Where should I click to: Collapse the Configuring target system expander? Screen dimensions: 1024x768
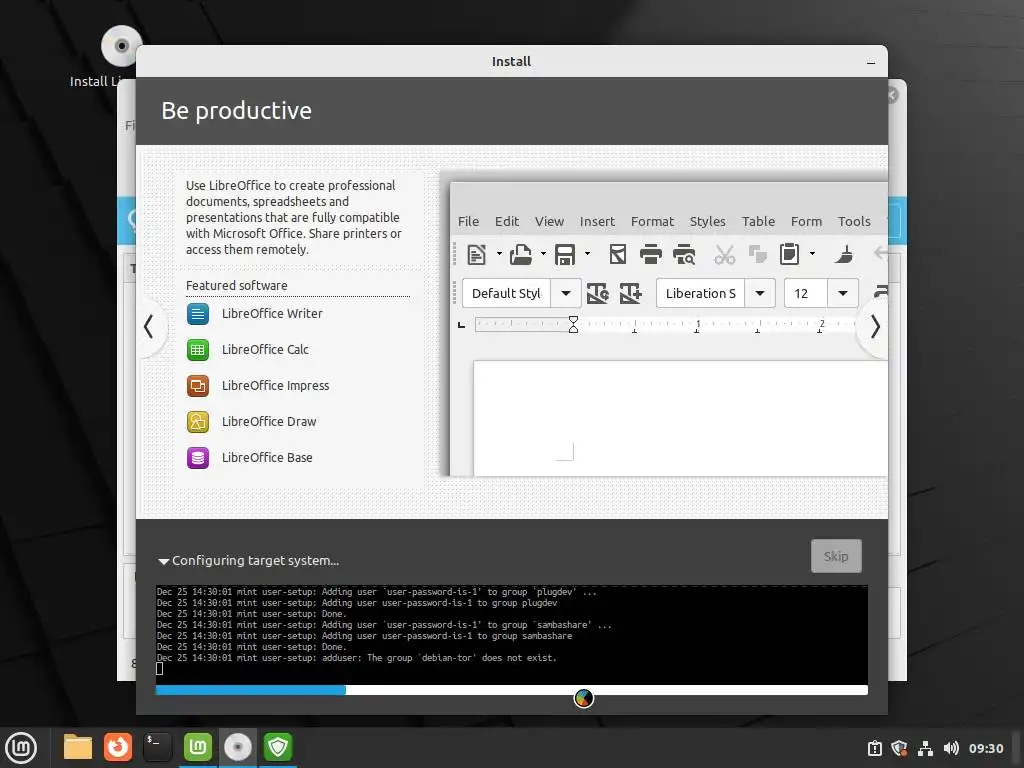point(163,561)
